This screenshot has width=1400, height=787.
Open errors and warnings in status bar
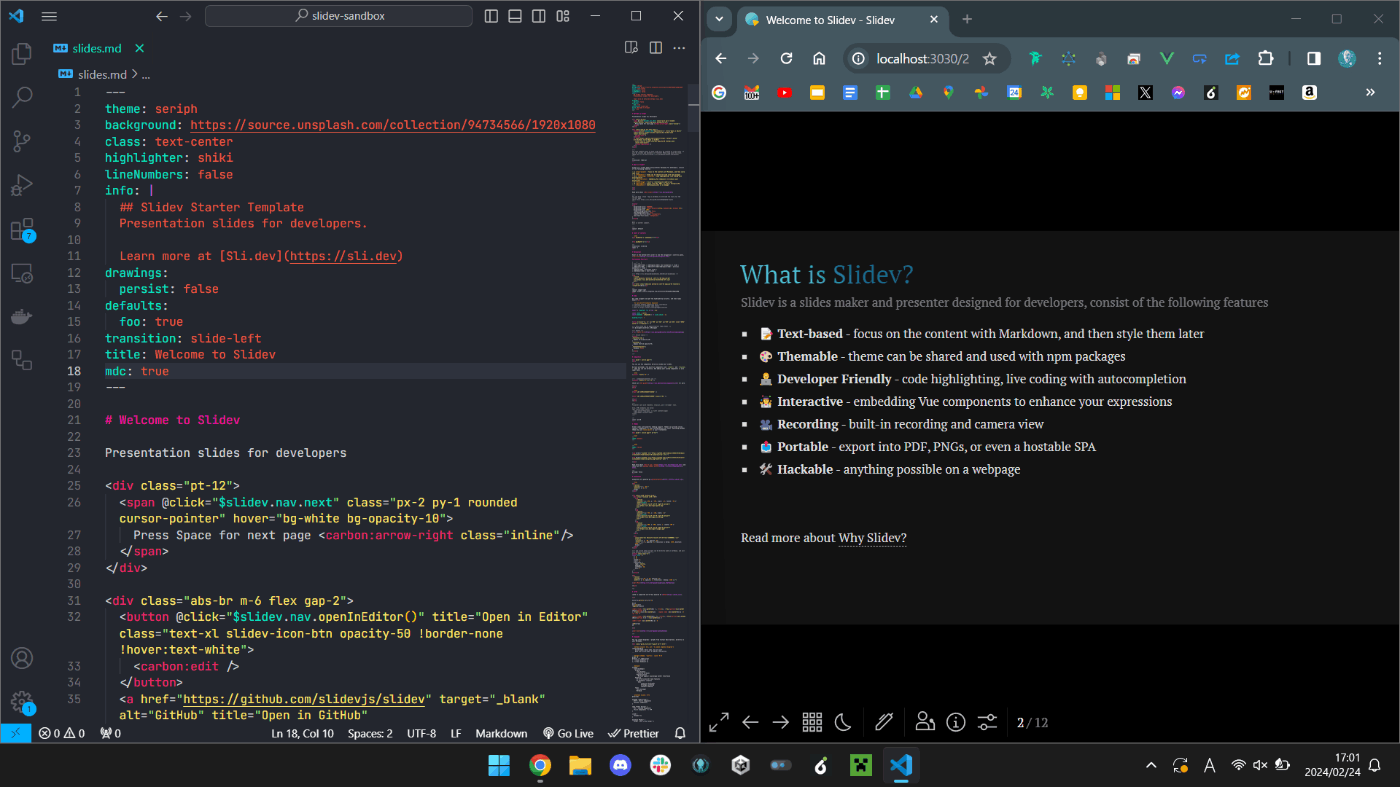(x=62, y=733)
